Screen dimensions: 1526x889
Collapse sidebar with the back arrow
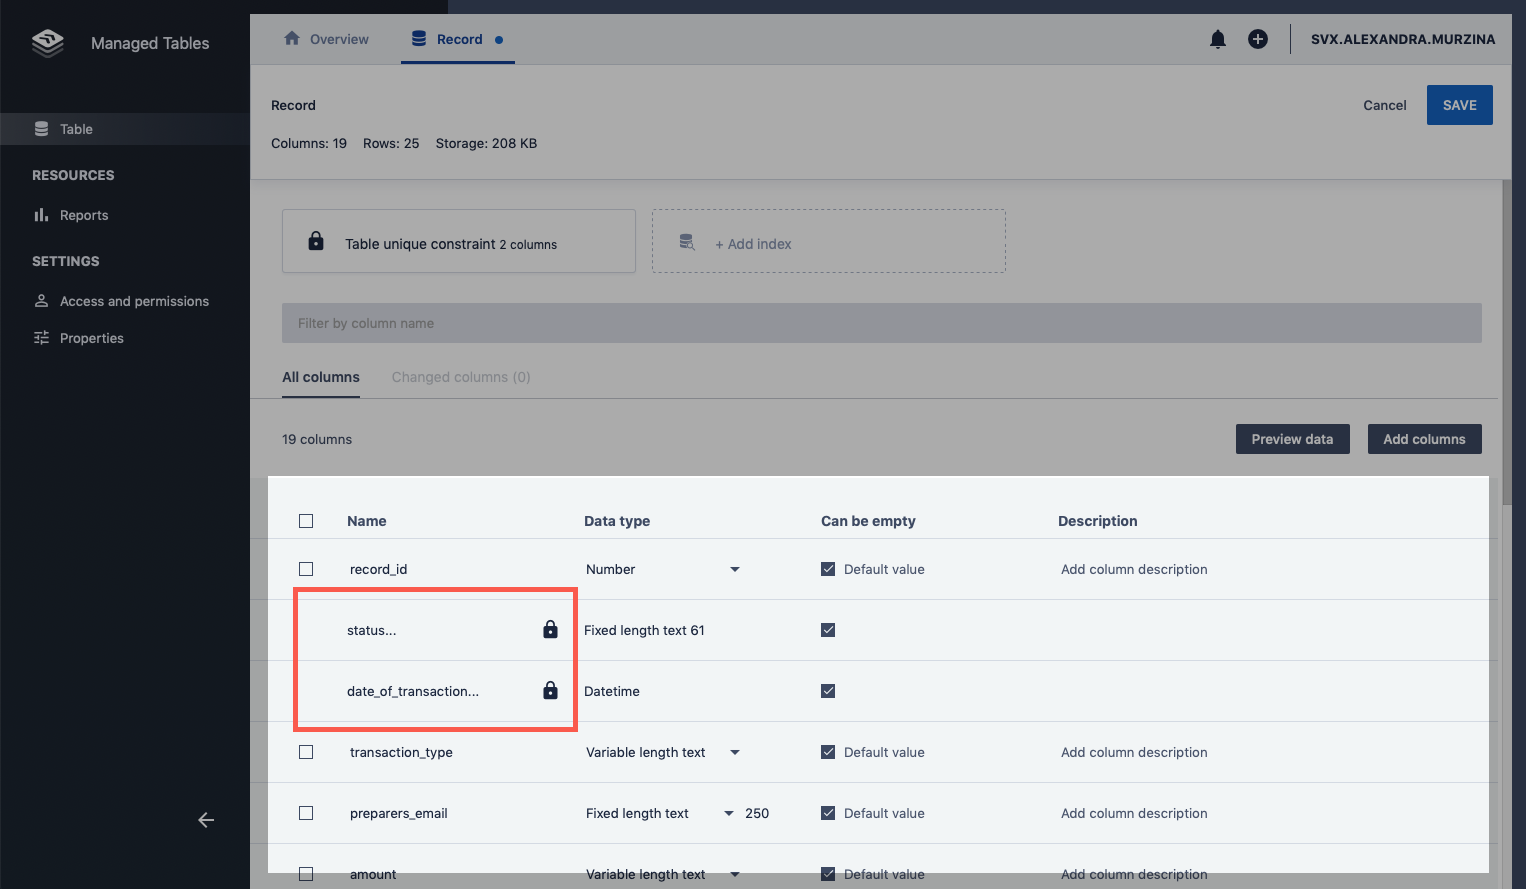206,820
